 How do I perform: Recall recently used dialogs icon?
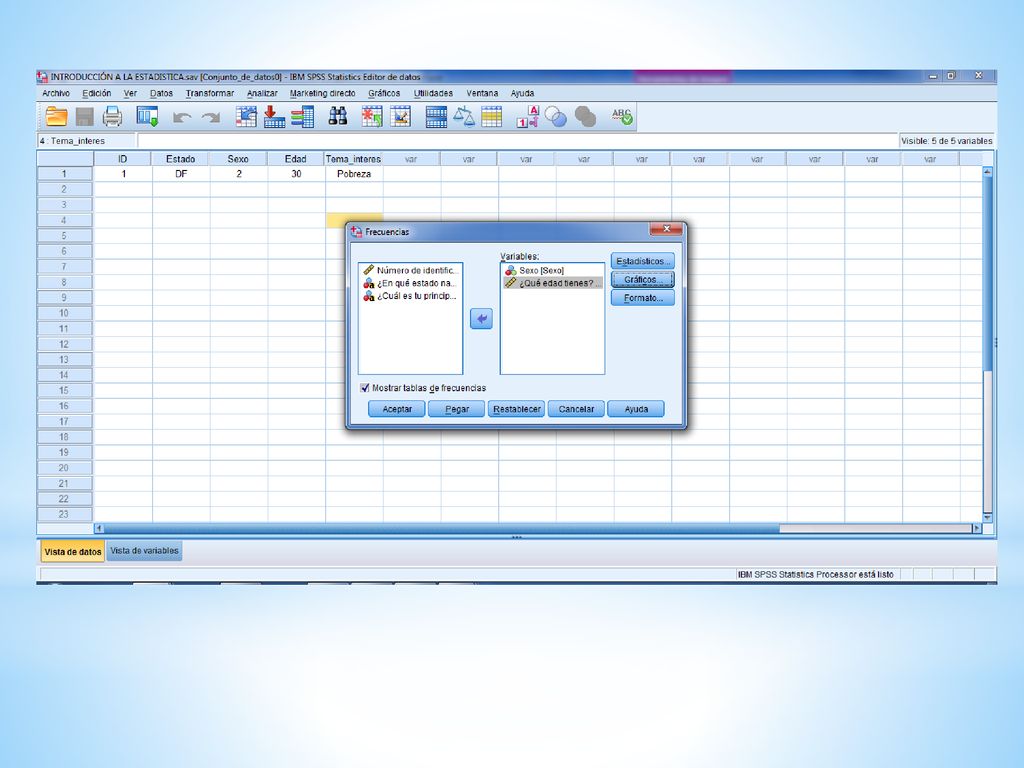147,117
